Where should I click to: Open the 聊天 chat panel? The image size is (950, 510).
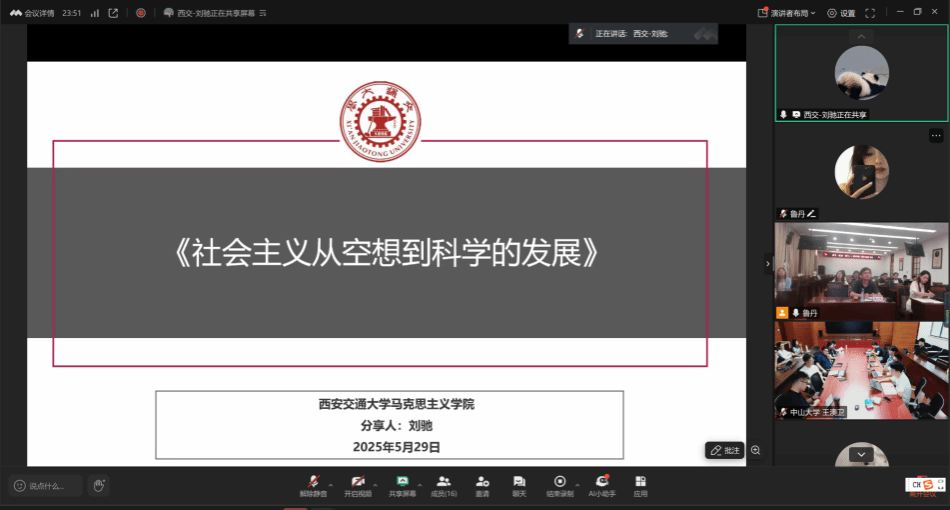pos(519,485)
